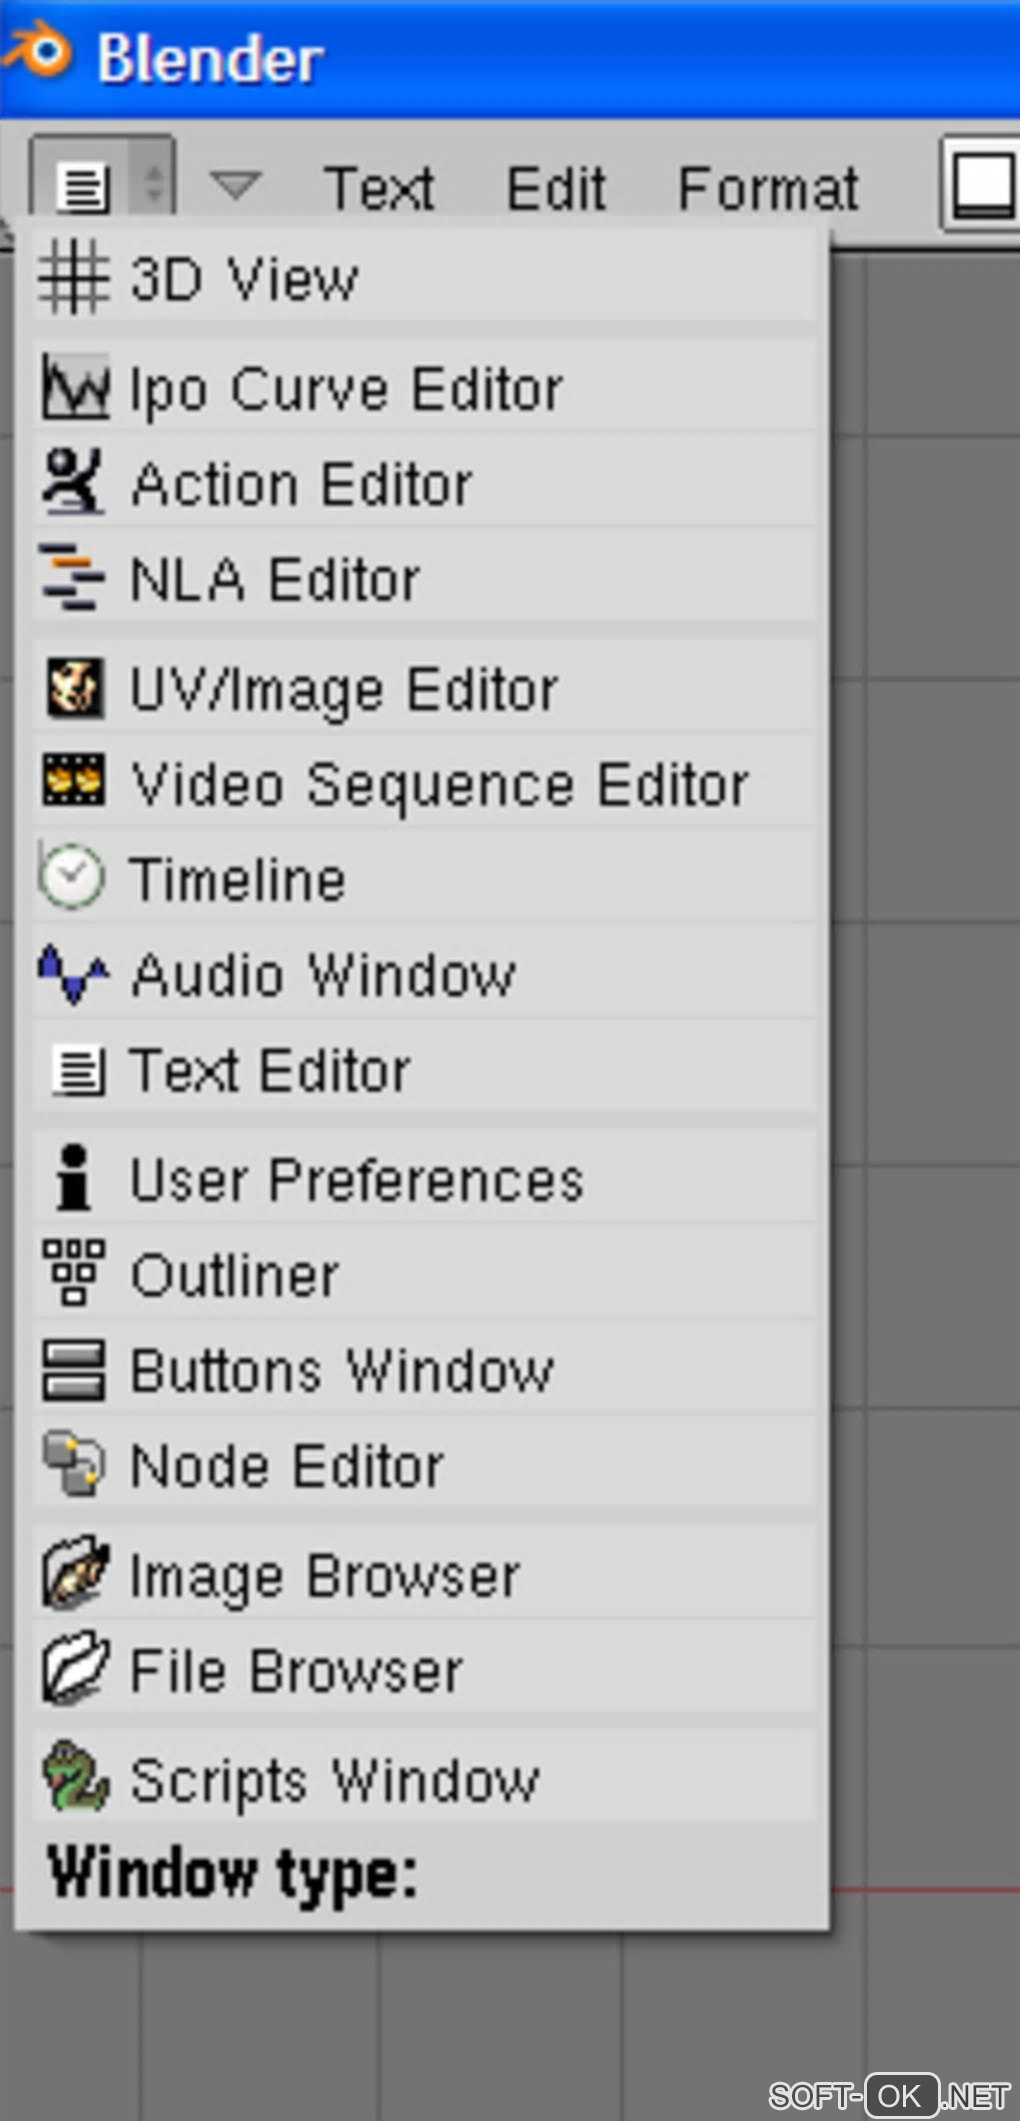Open the Format menu
Image resolution: width=1020 pixels, height=2121 pixels.
pos(767,188)
